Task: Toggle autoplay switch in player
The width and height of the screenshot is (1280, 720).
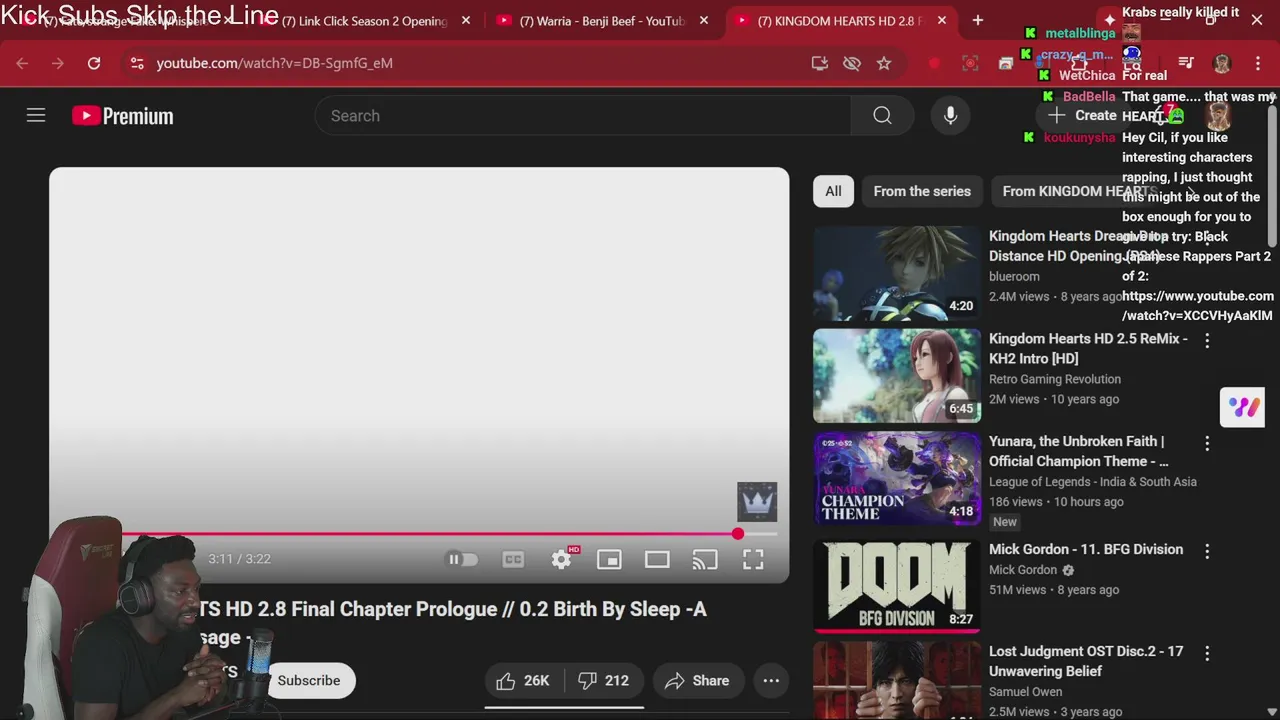Action: click(462, 559)
